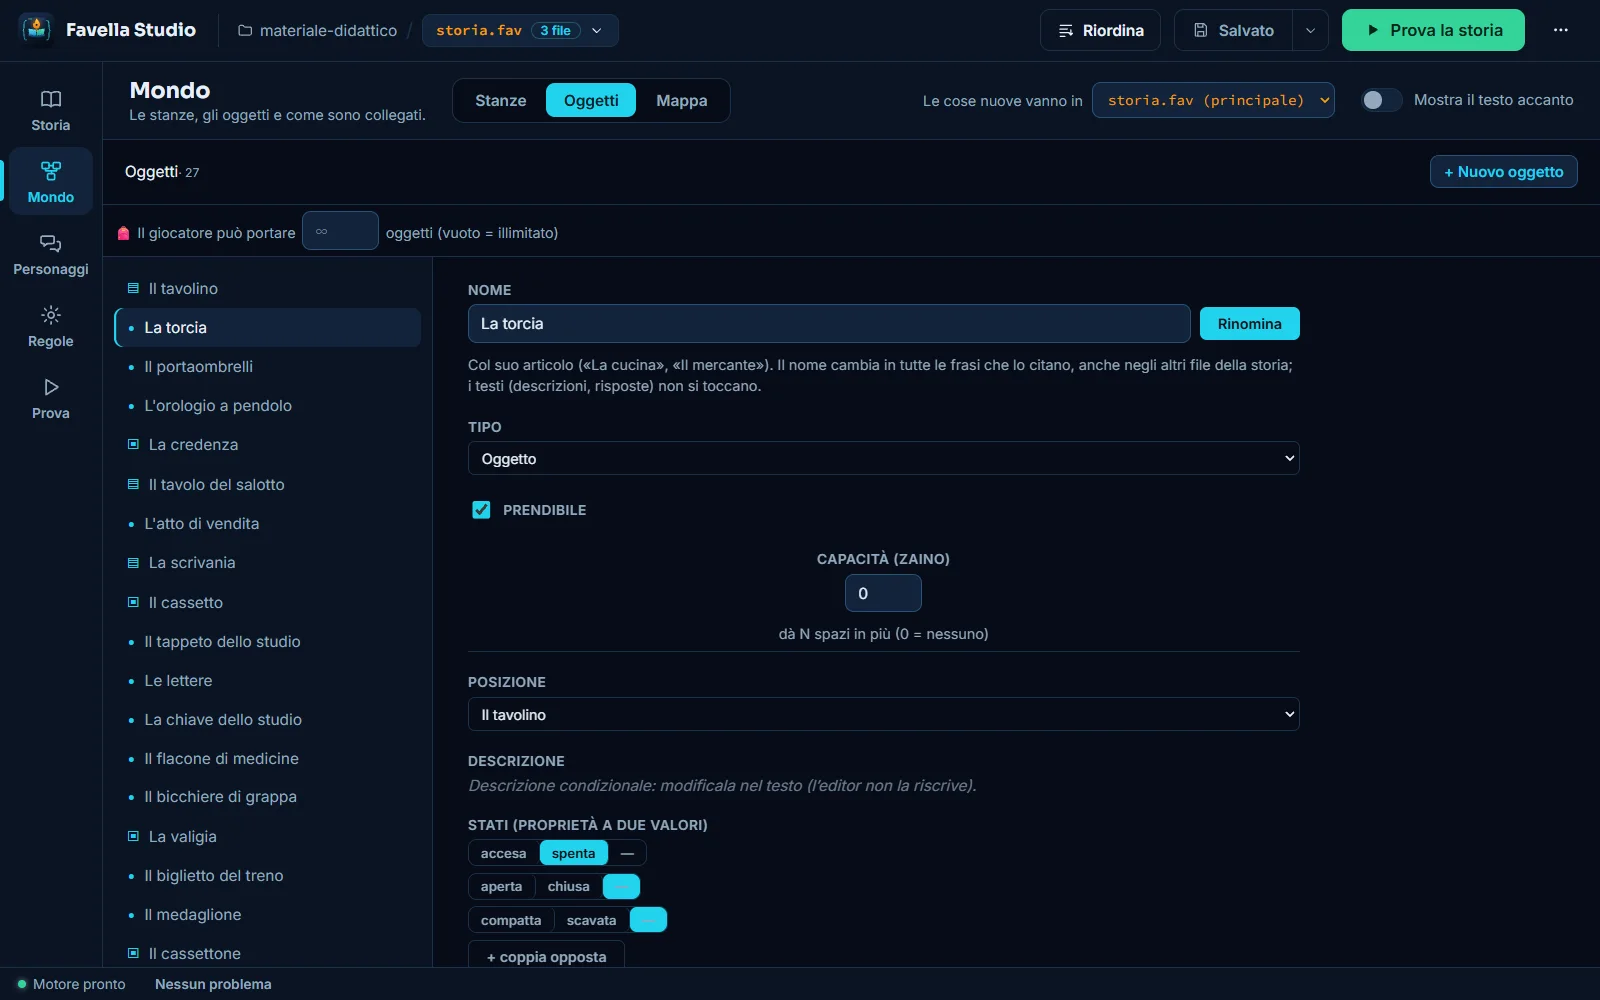Set state to aperta
This screenshot has height=1000, width=1600.
(x=501, y=886)
